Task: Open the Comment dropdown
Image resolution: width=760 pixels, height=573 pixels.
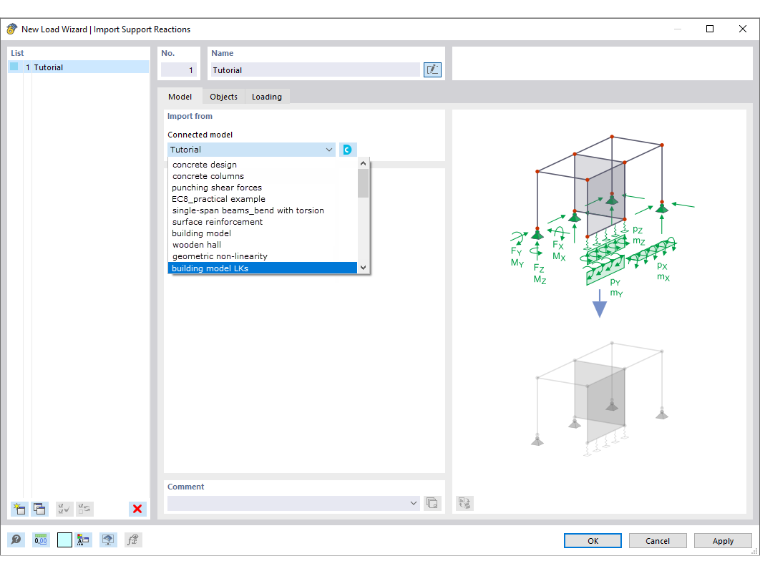Action: pyautogui.click(x=413, y=503)
